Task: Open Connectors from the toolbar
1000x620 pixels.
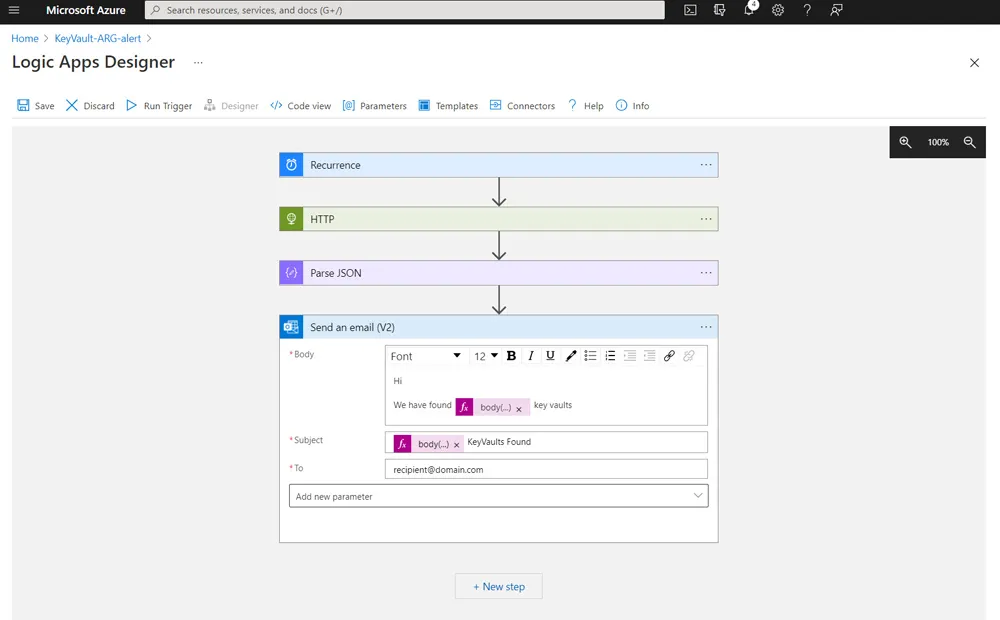Action: tap(522, 106)
